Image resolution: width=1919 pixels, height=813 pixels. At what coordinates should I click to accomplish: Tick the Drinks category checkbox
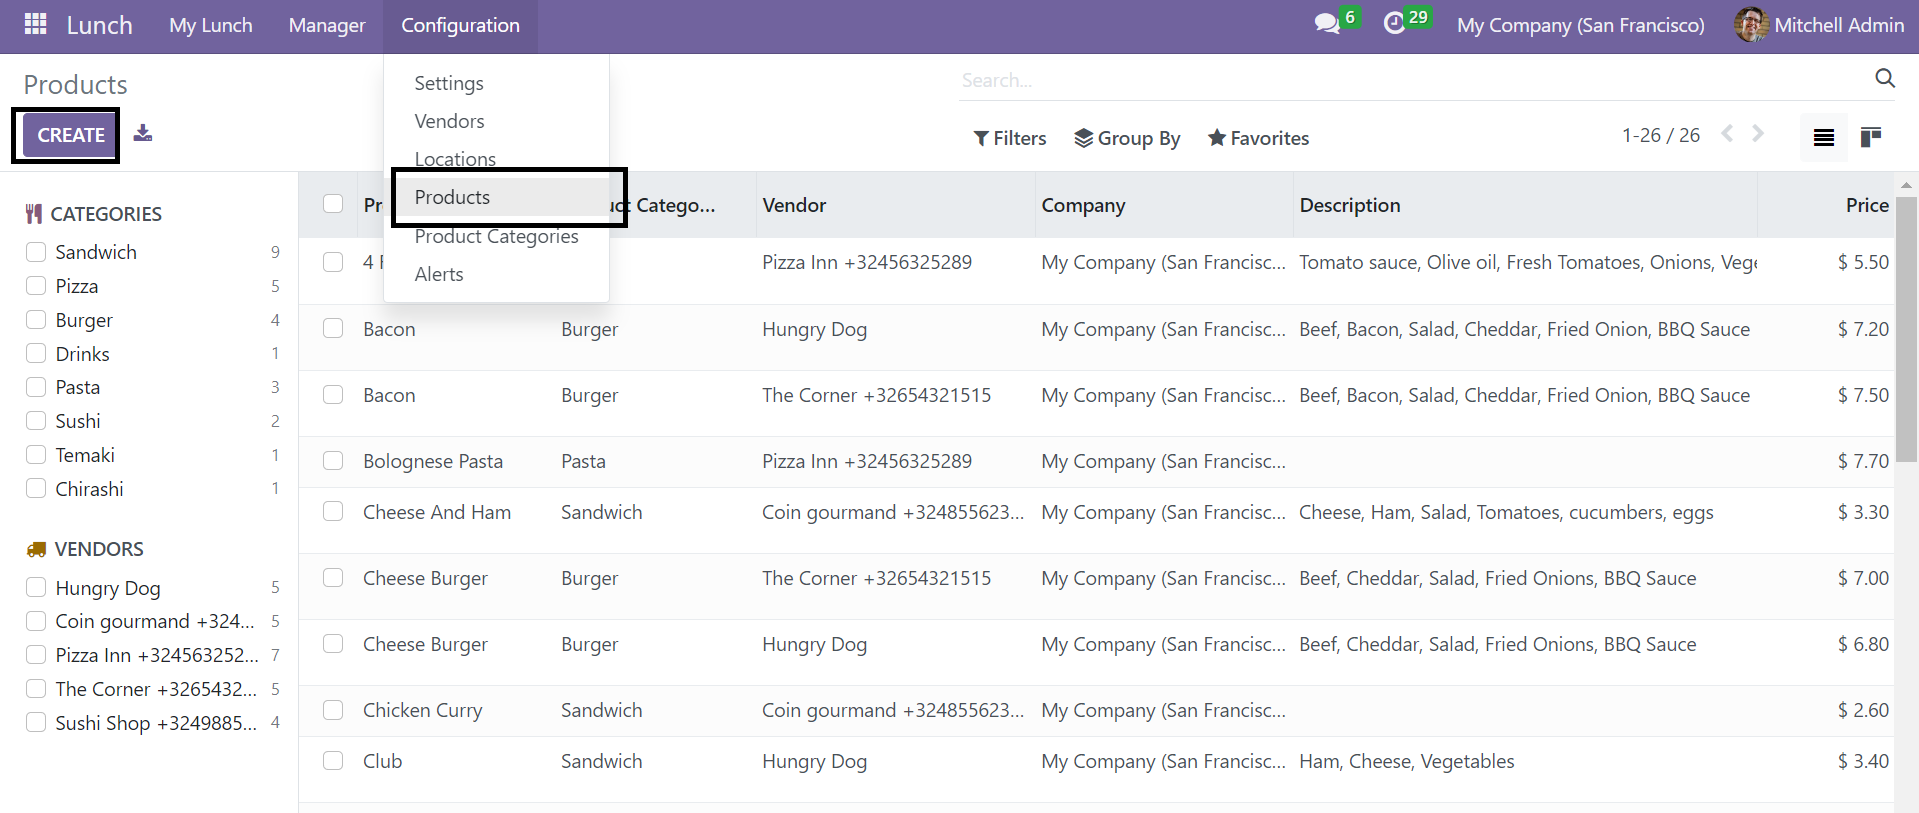(x=36, y=354)
